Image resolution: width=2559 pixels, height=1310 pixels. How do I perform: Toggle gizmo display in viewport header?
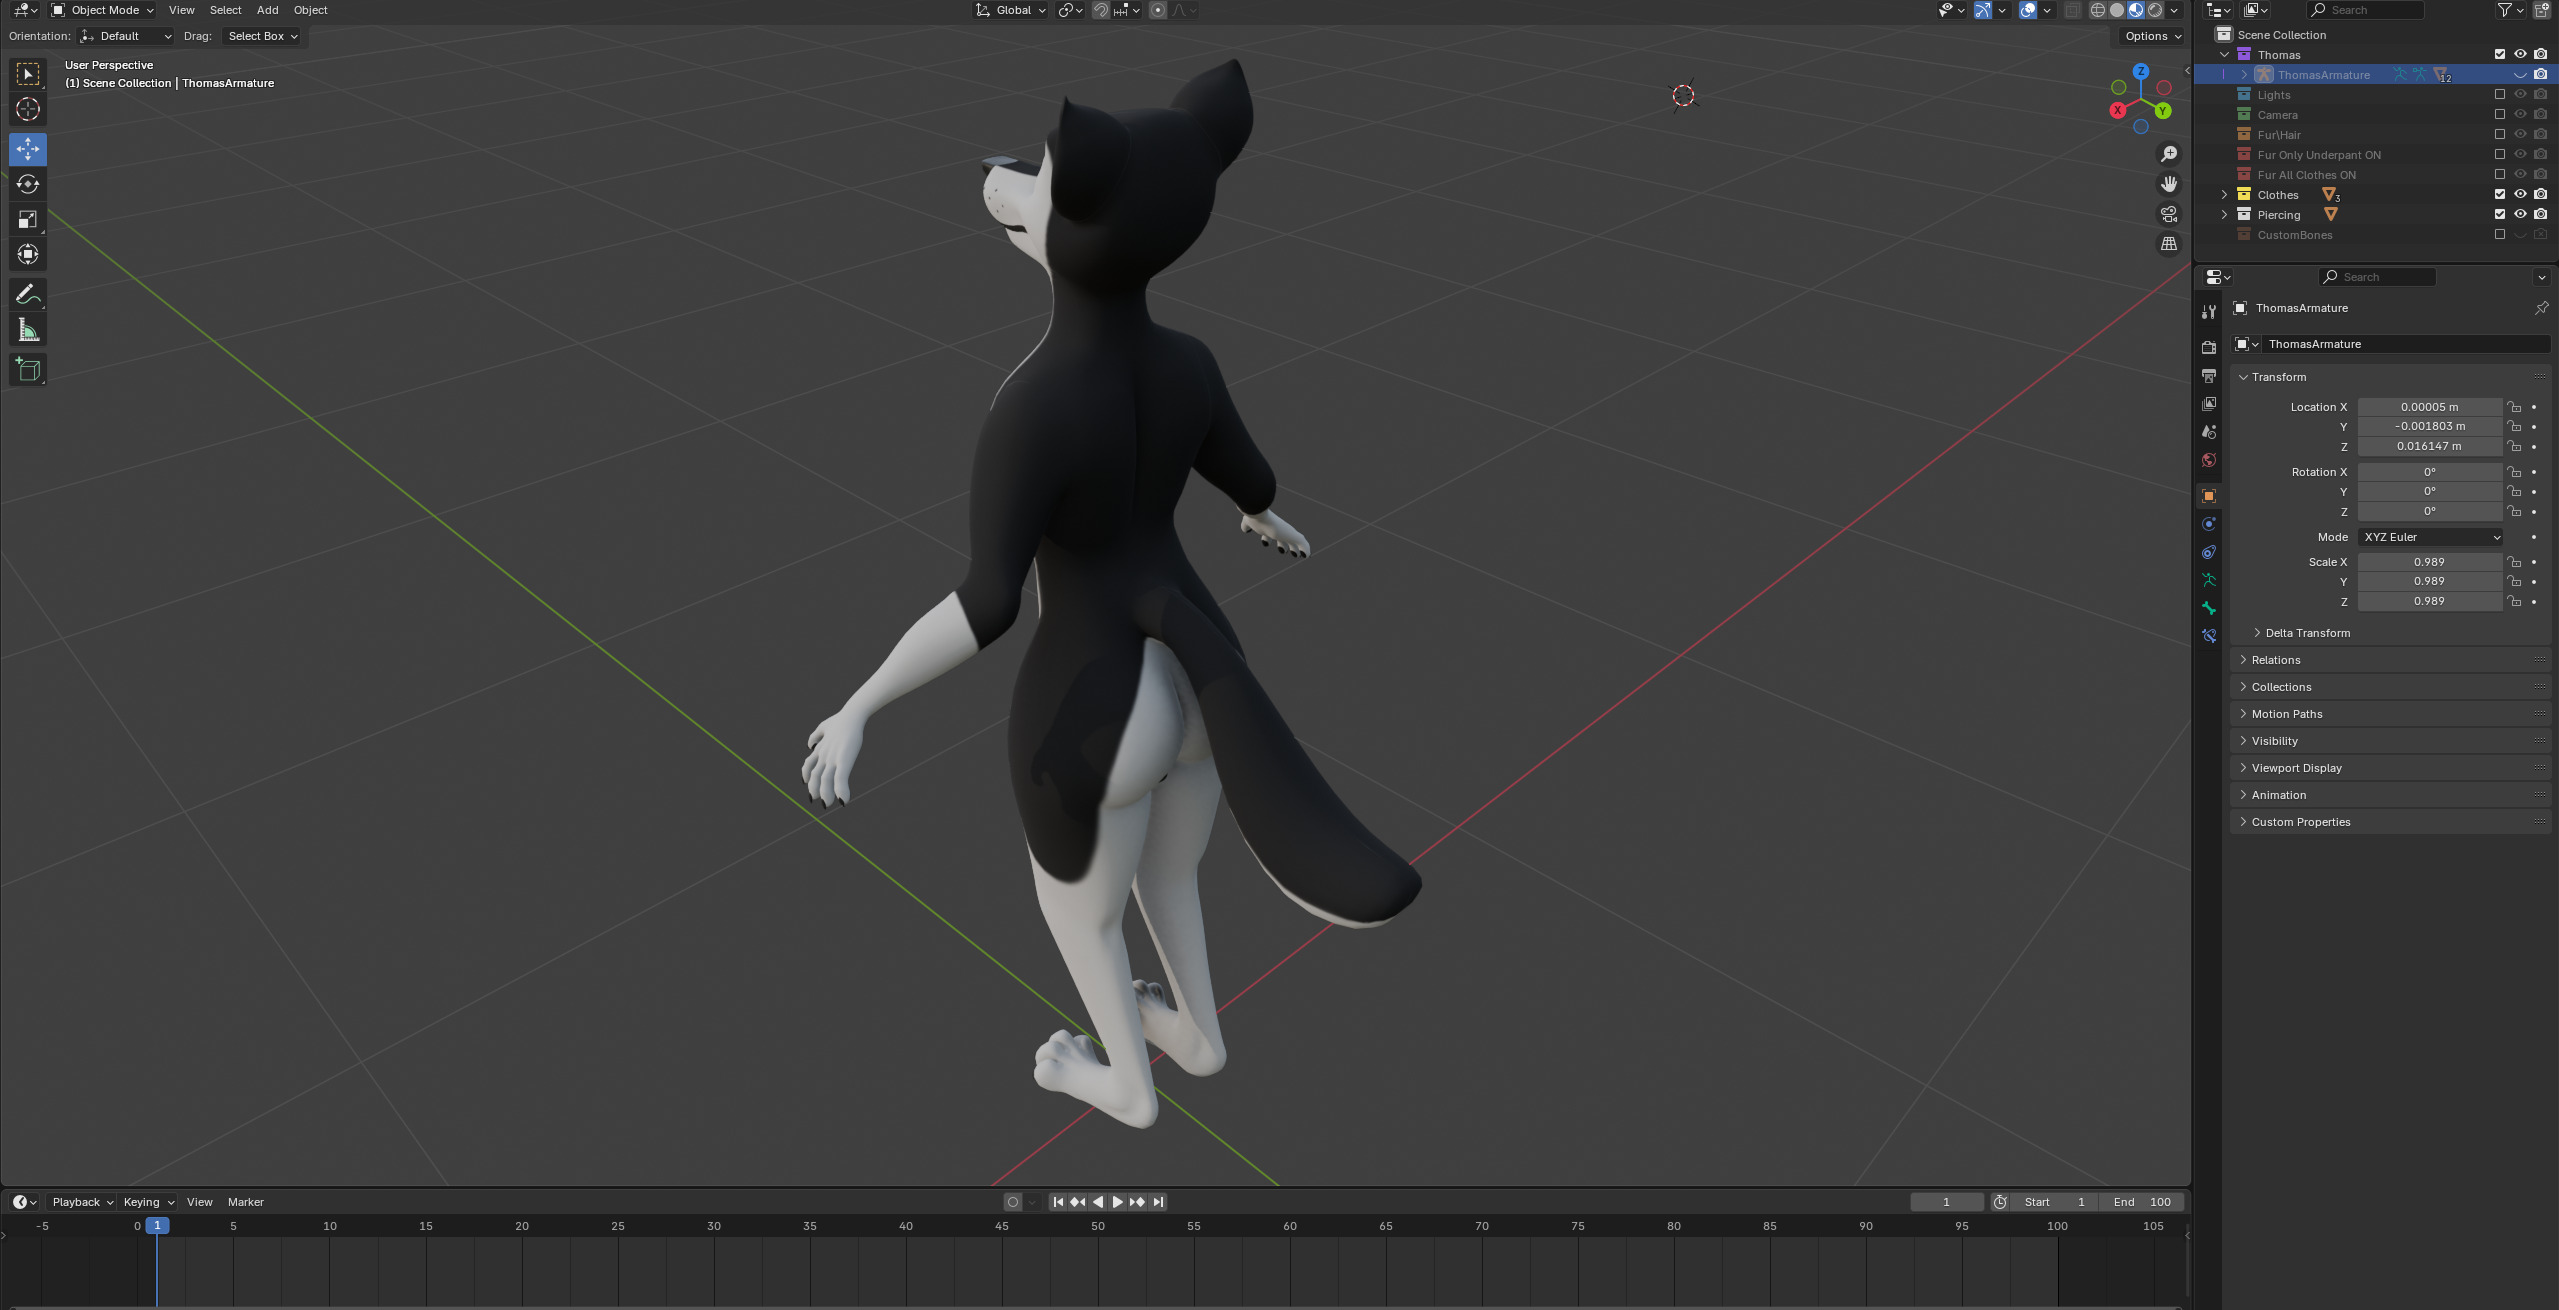1982,10
